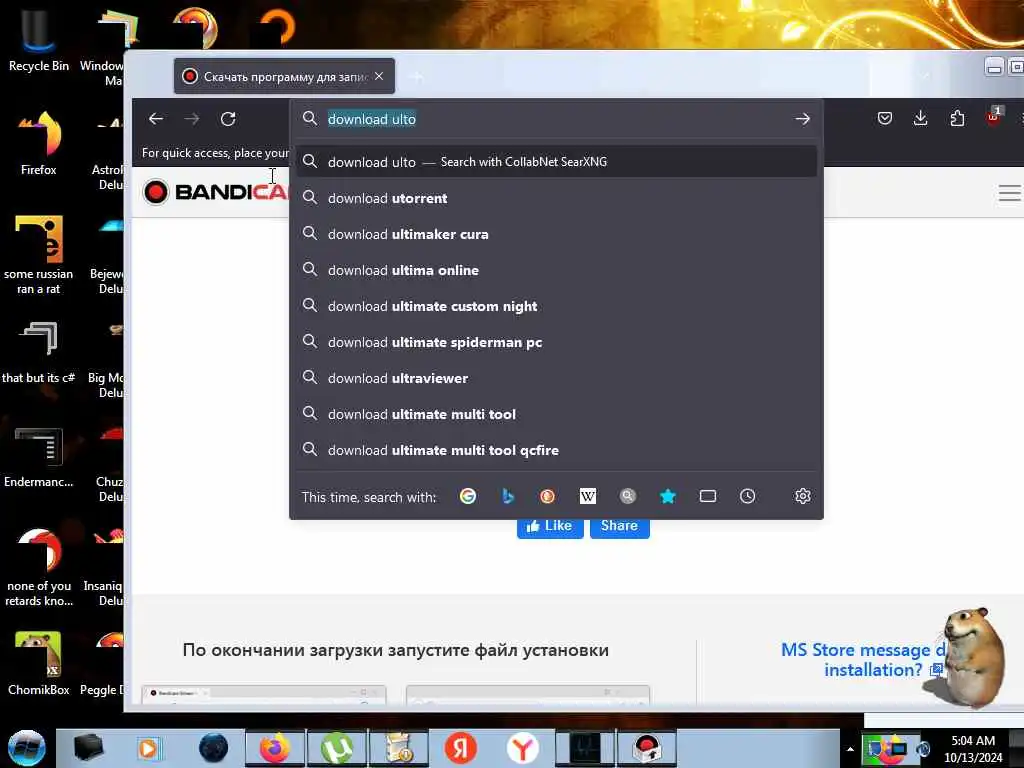Viewport: 1024px width, 768px height.
Task: Open the ChomikBox desktop icon
Action: (x=39, y=662)
